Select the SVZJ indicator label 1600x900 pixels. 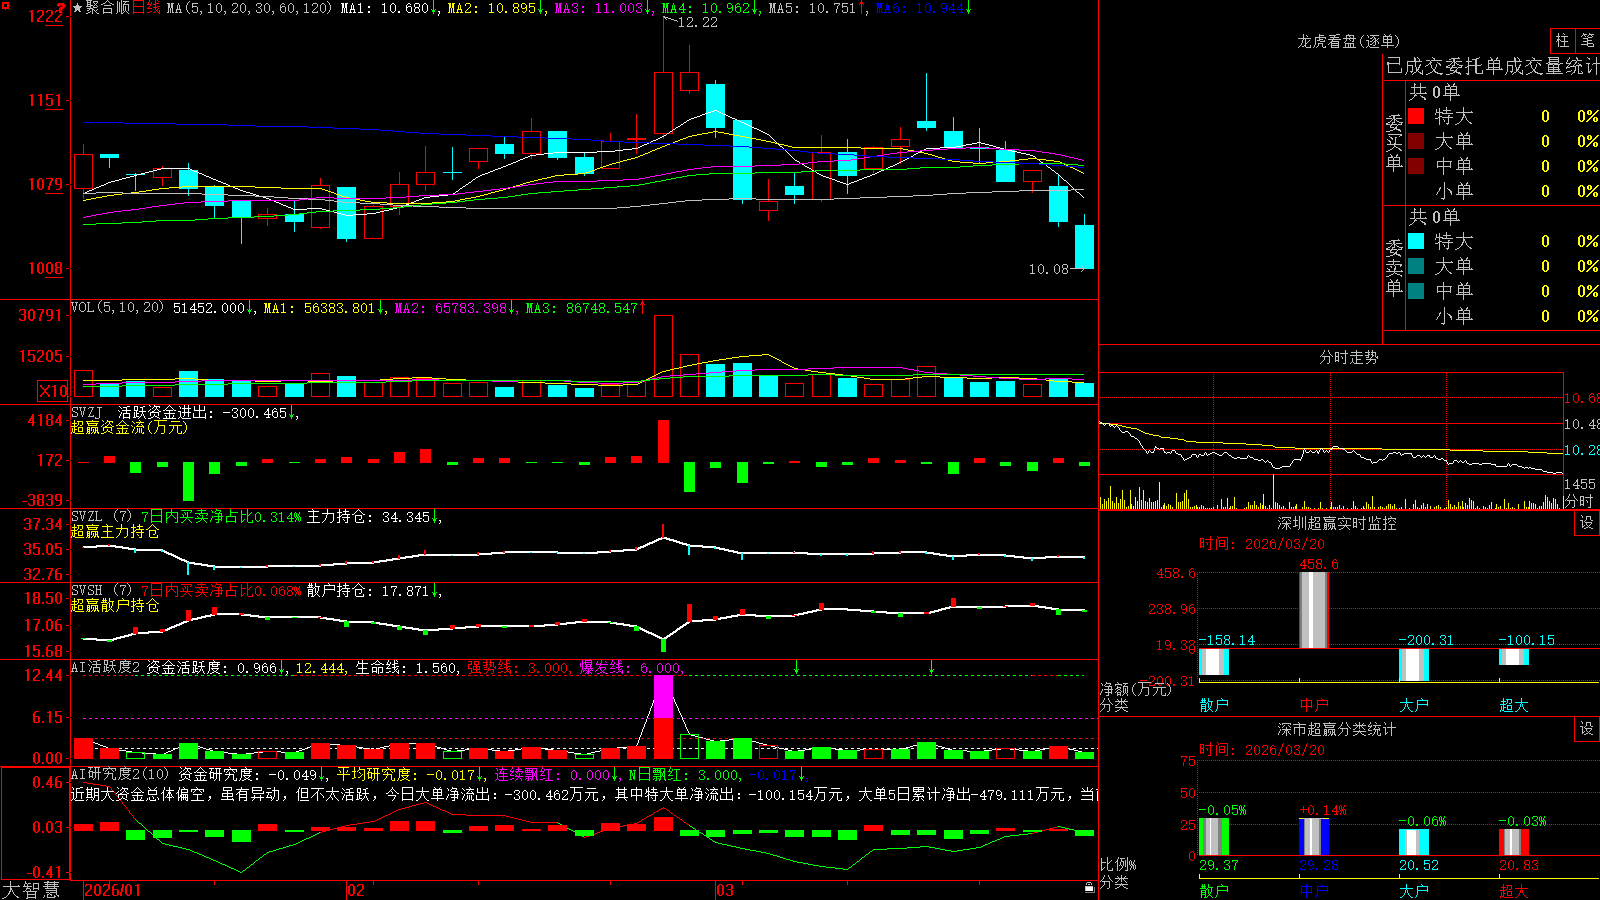coord(87,412)
